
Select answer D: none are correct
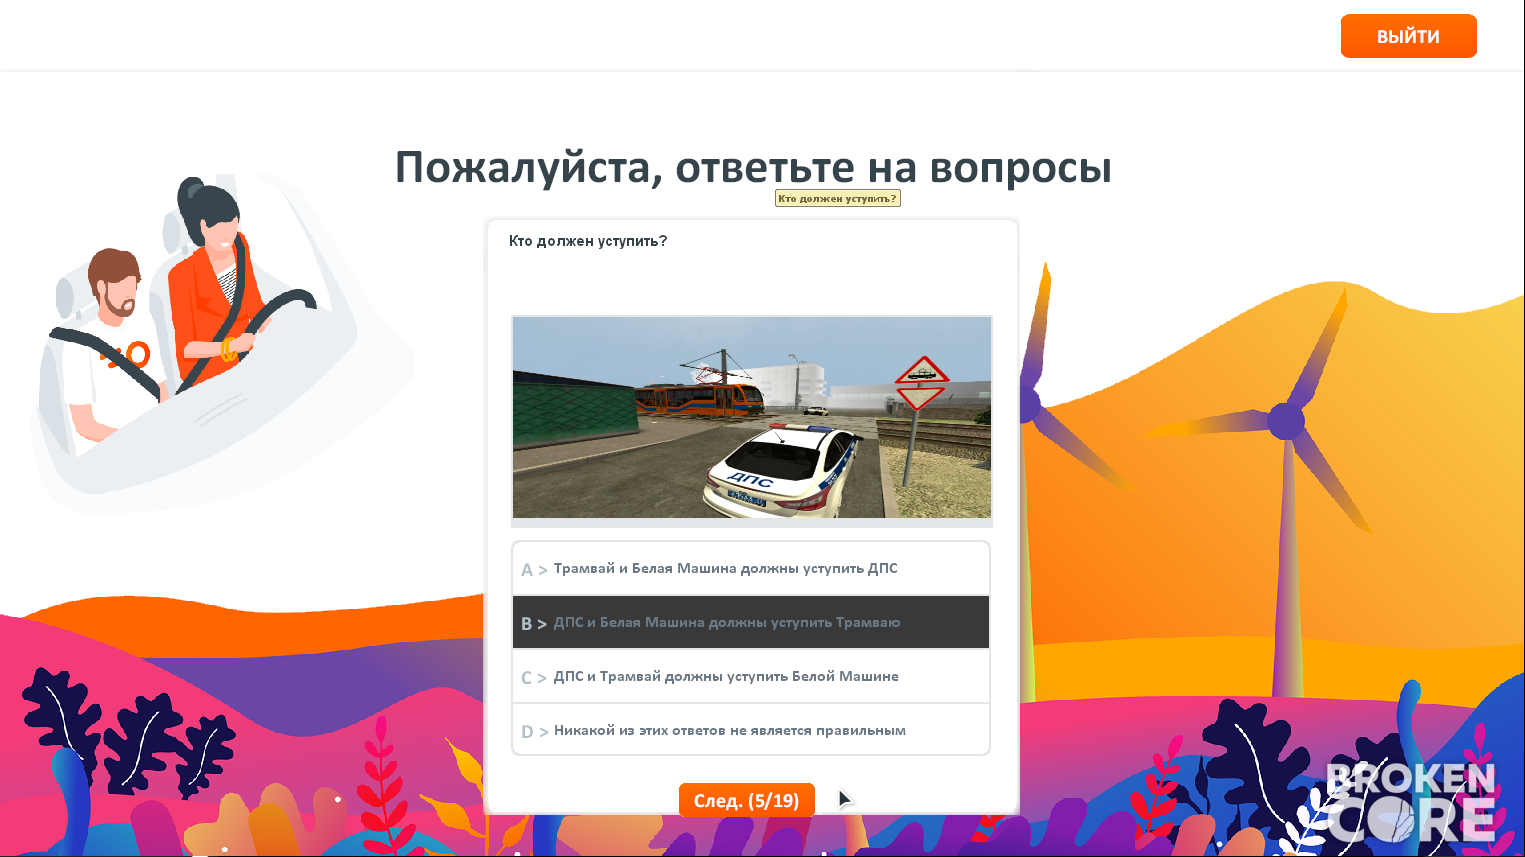coord(751,730)
